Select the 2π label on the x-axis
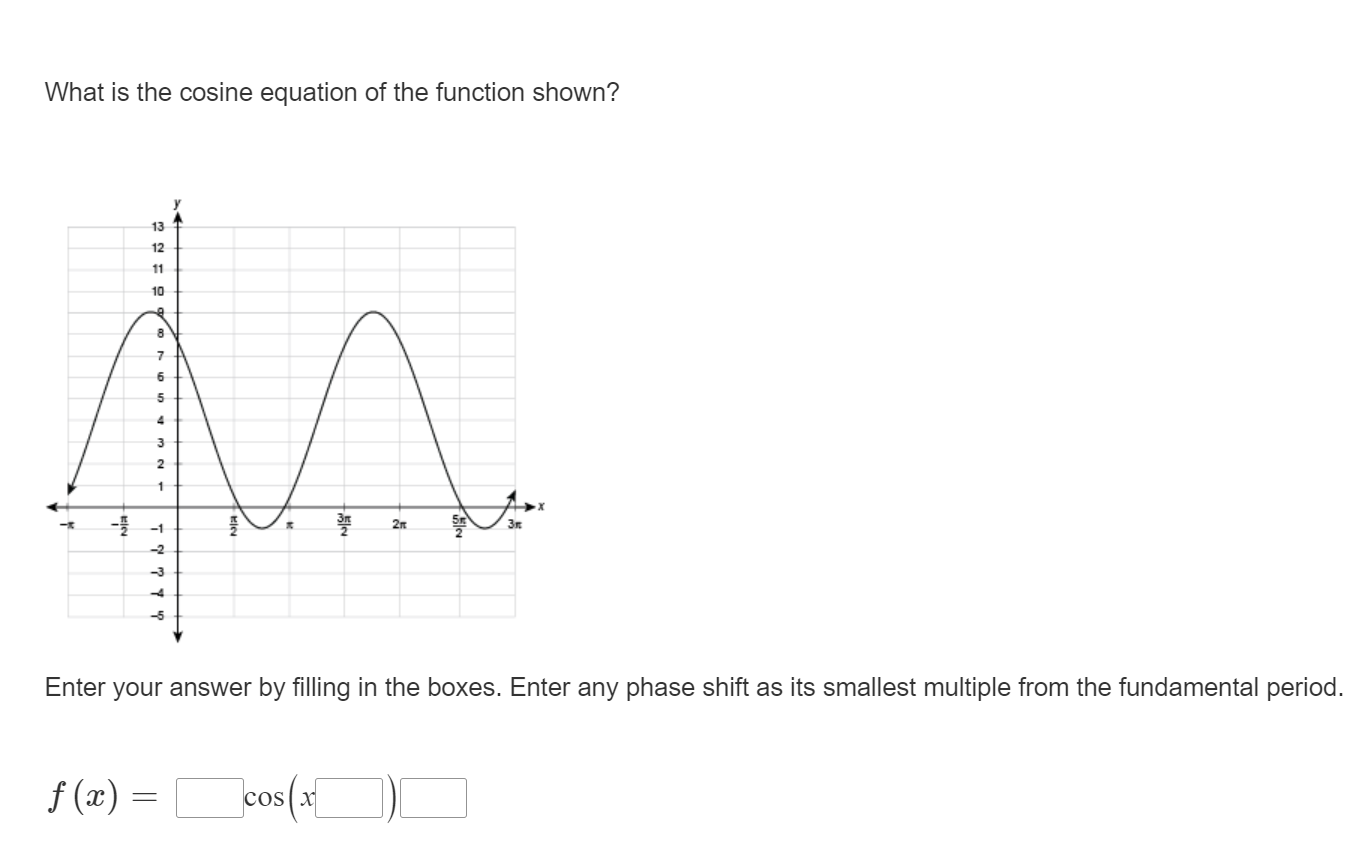 [x=400, y=522]
